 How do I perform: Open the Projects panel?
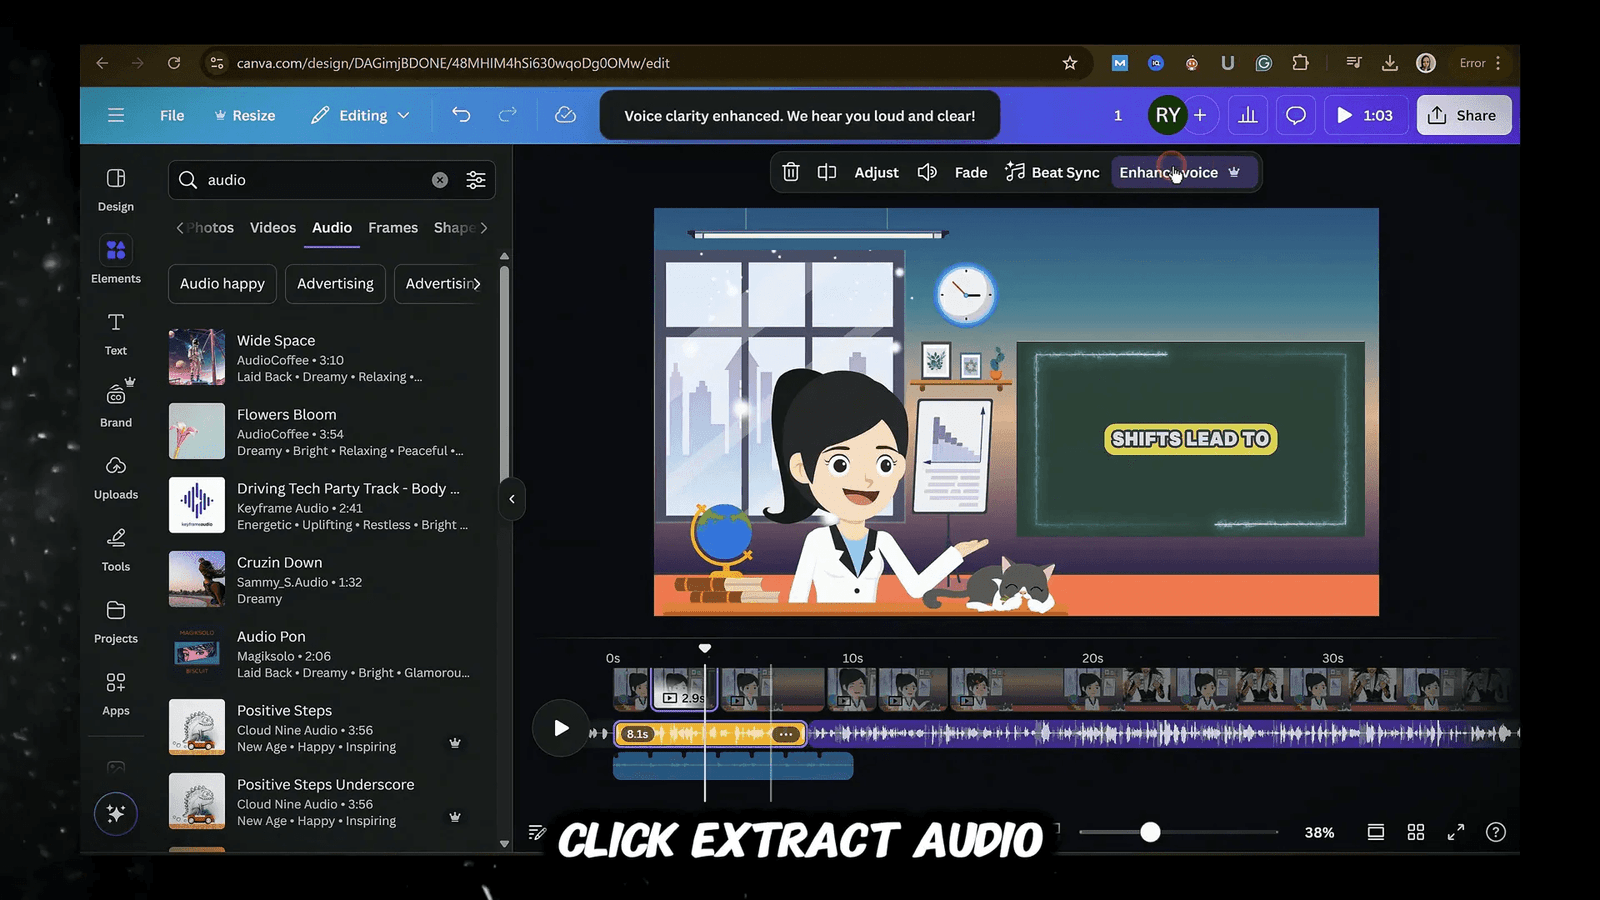click(115, 622)
